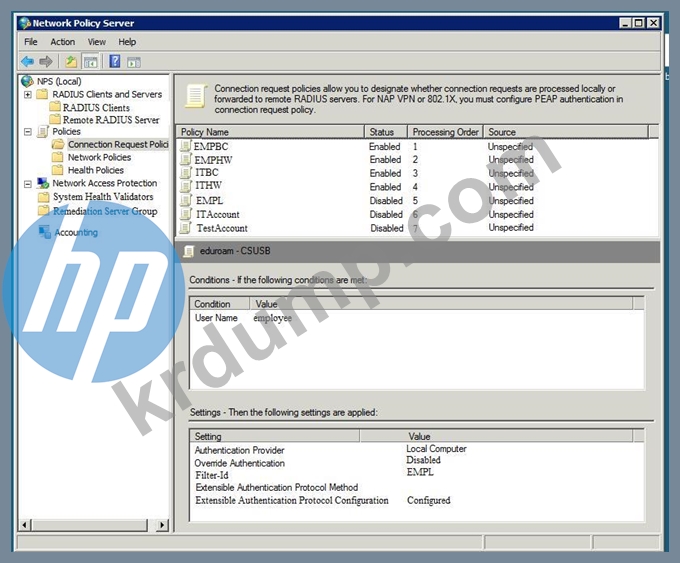This screenshot has height=563, width=680.
Task: Select Network Policies tree item
Action: click(x=99, y=157)
